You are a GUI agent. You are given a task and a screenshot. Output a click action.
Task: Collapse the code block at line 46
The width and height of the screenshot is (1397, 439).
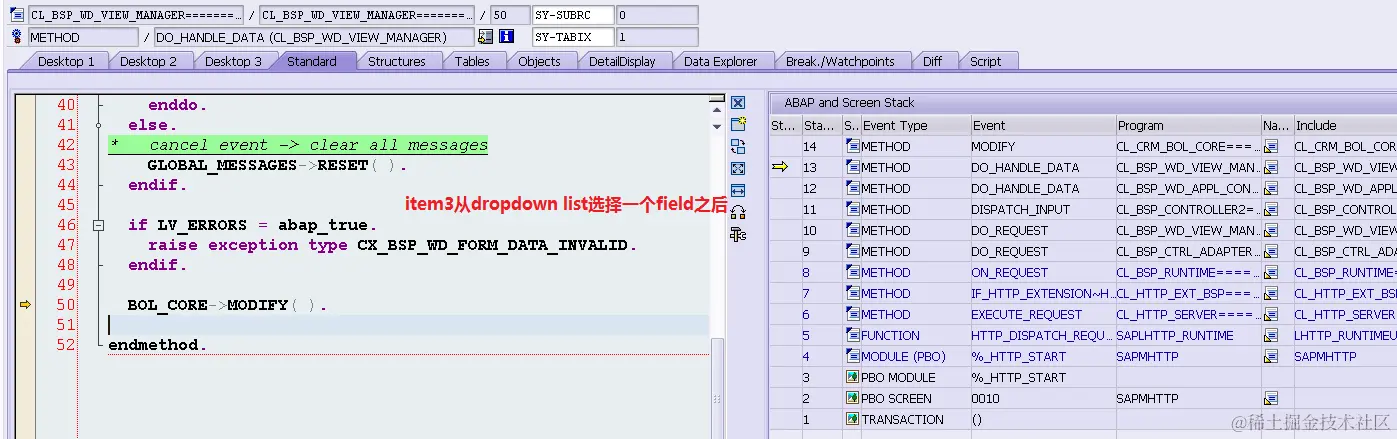[98, 226]
